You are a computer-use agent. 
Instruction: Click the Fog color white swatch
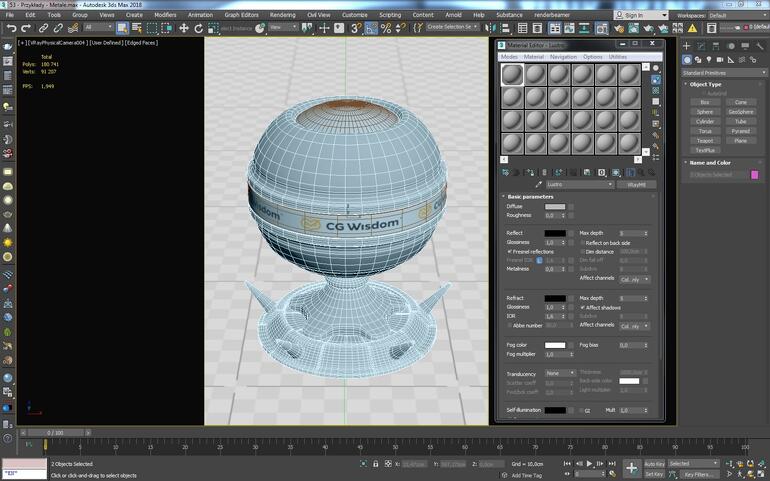tap(555, 345)
